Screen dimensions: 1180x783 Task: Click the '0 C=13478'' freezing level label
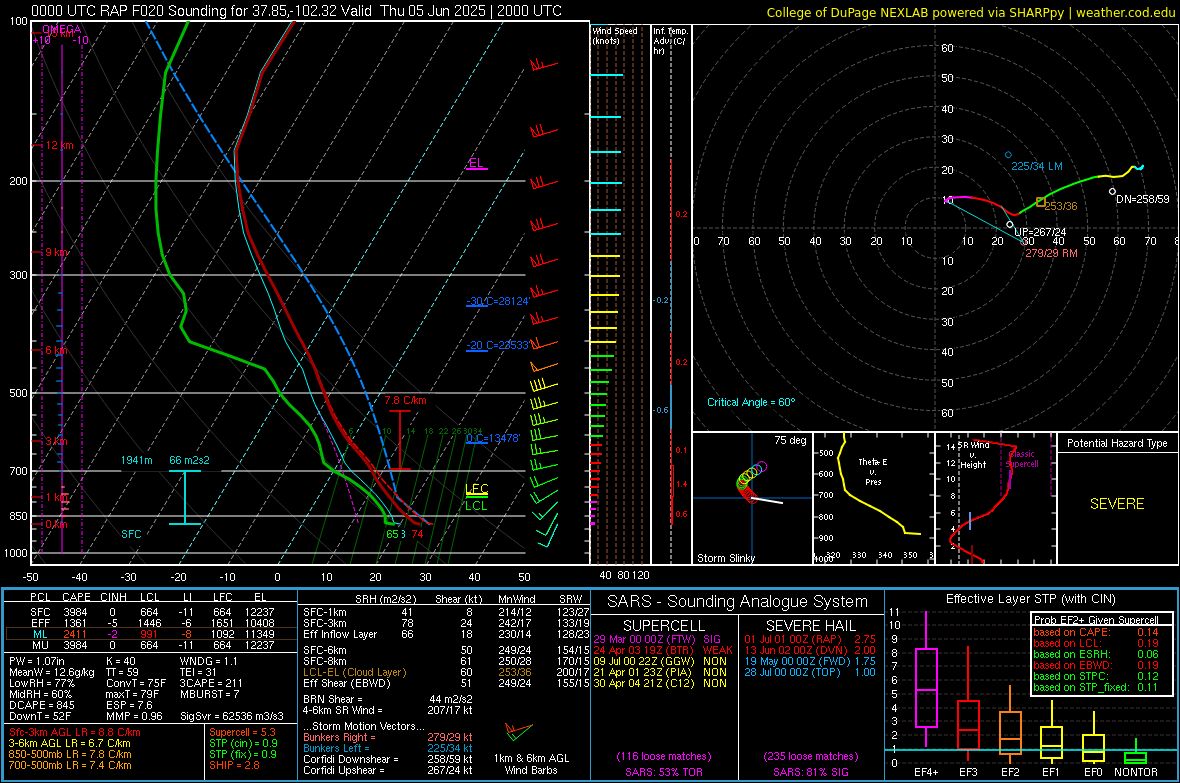[493, 438]
